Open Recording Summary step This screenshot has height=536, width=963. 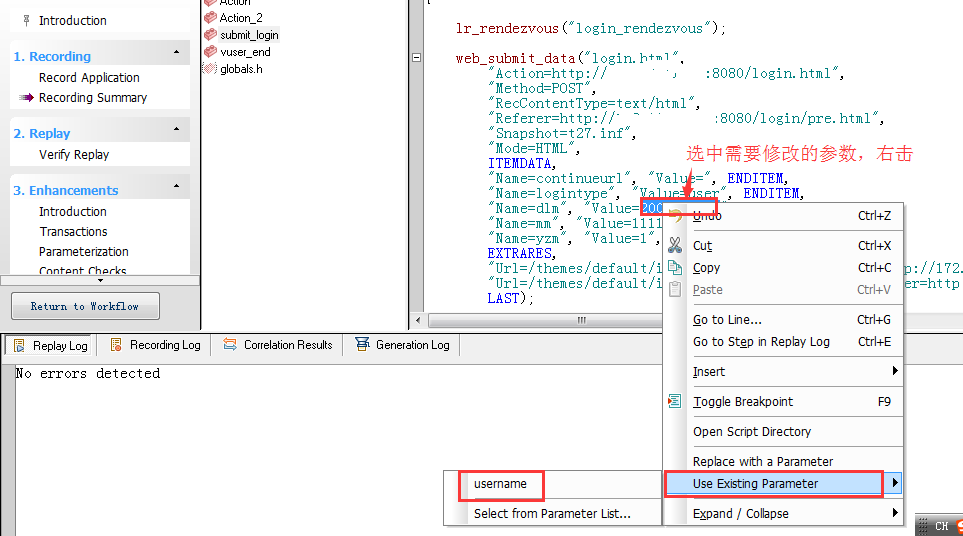click(93, 98)
